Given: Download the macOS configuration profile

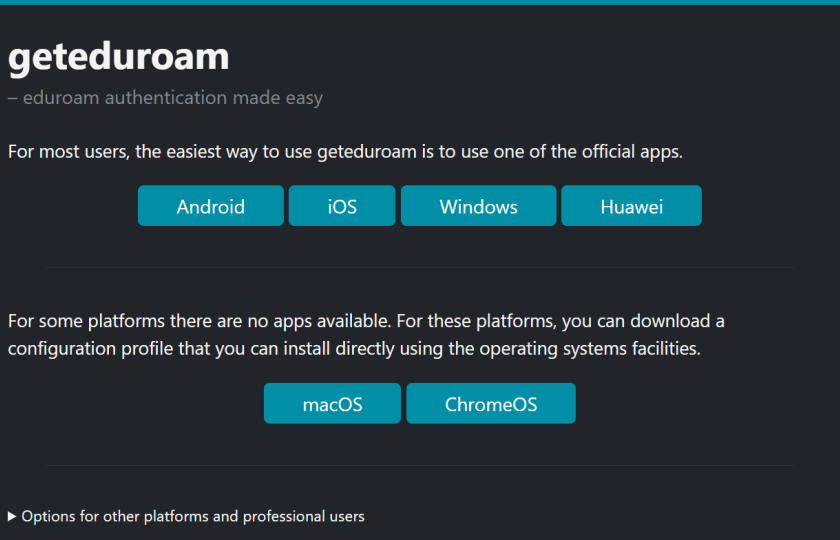Looking at the screenshot, I should click(x=332, y=403).
